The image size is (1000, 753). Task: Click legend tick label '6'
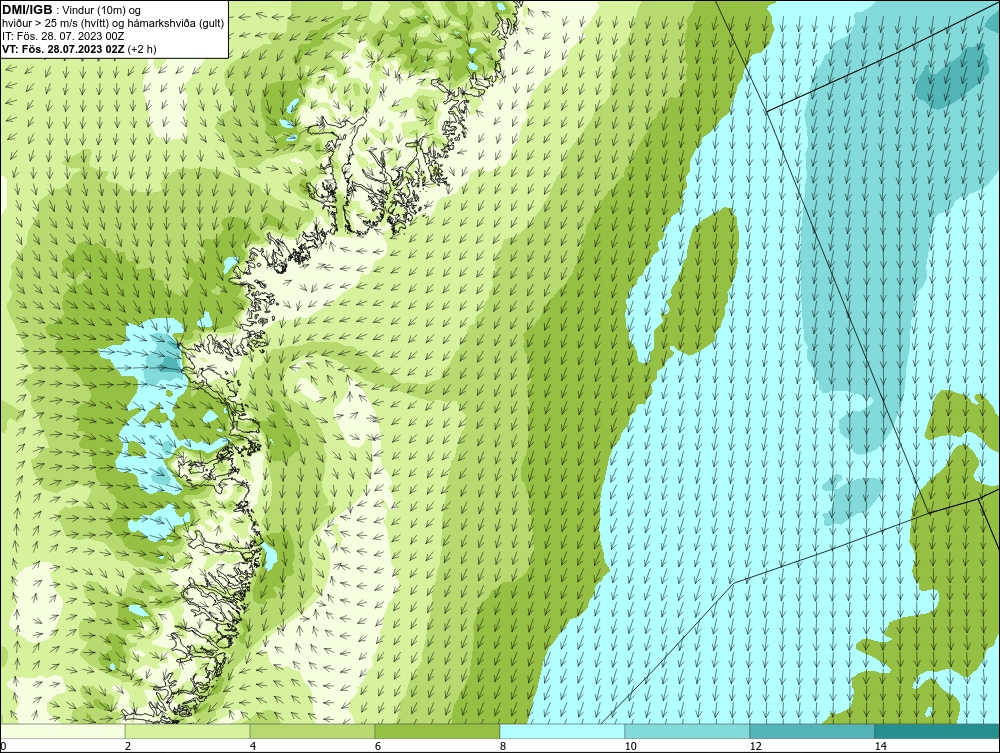(378, 746)
